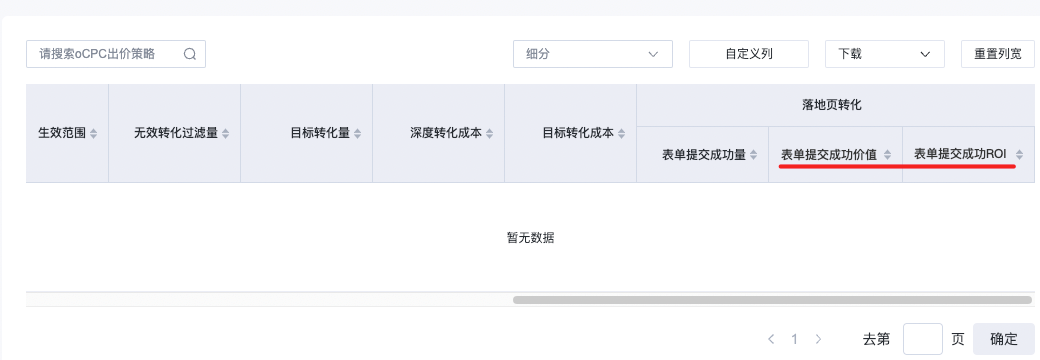
Task: Sort by 目标转化成本 column arrows
Action: pyautogui.click(x=621, y=134)
